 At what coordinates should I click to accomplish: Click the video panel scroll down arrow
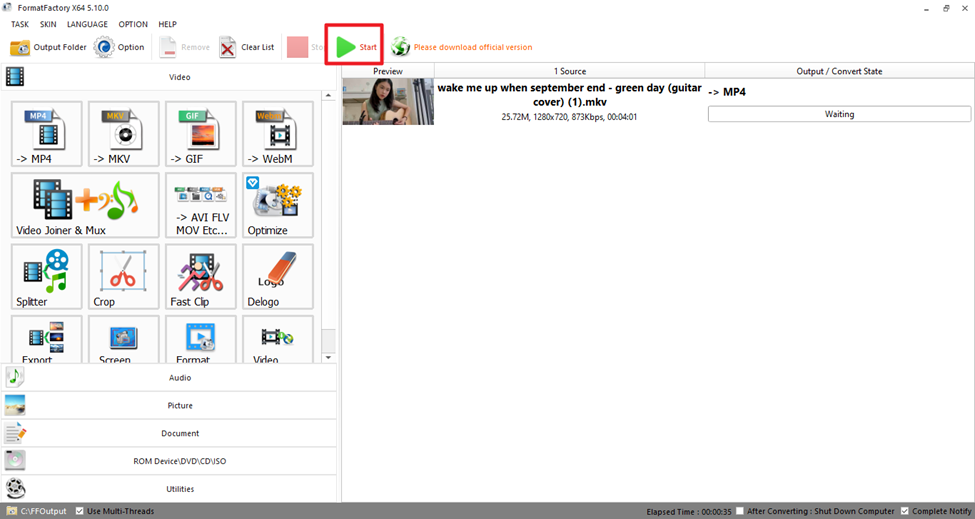pos(328,358)
